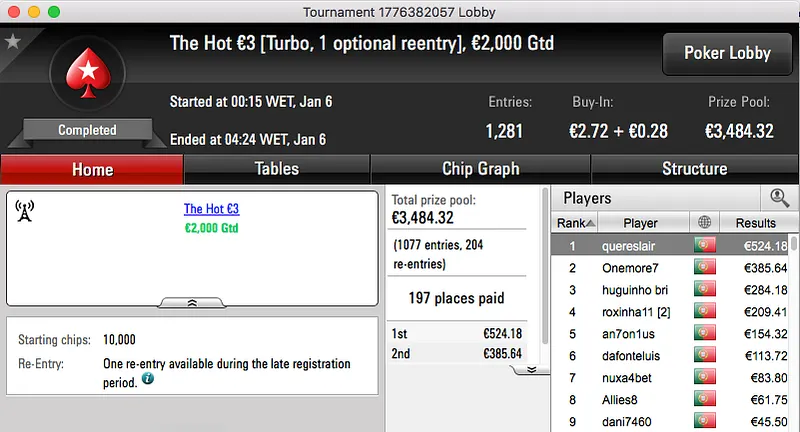
Task: Open the player search magnifier
Action: (x=779, y=198)
